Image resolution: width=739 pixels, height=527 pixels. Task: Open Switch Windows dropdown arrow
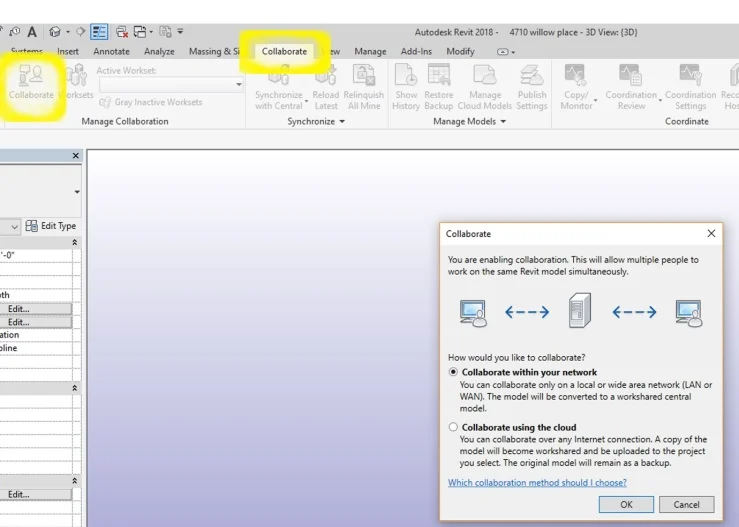tap(151, 32)
